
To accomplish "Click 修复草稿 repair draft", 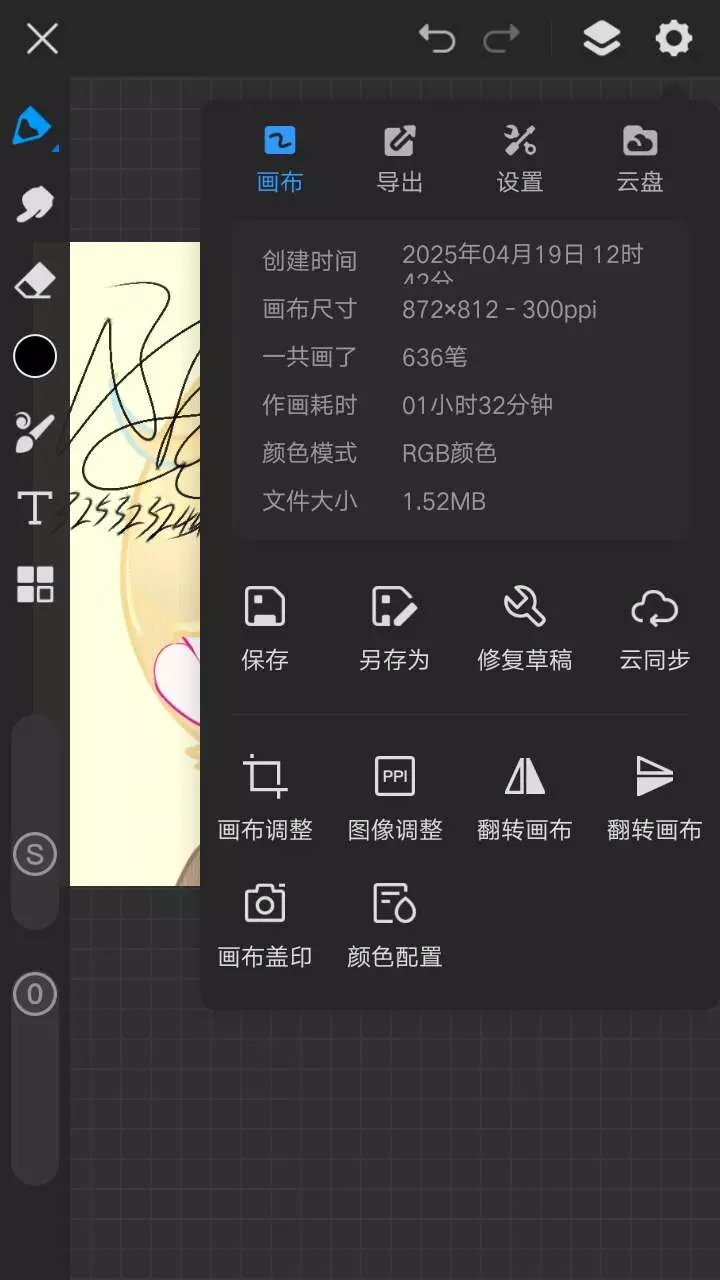I will coord(525,629).
